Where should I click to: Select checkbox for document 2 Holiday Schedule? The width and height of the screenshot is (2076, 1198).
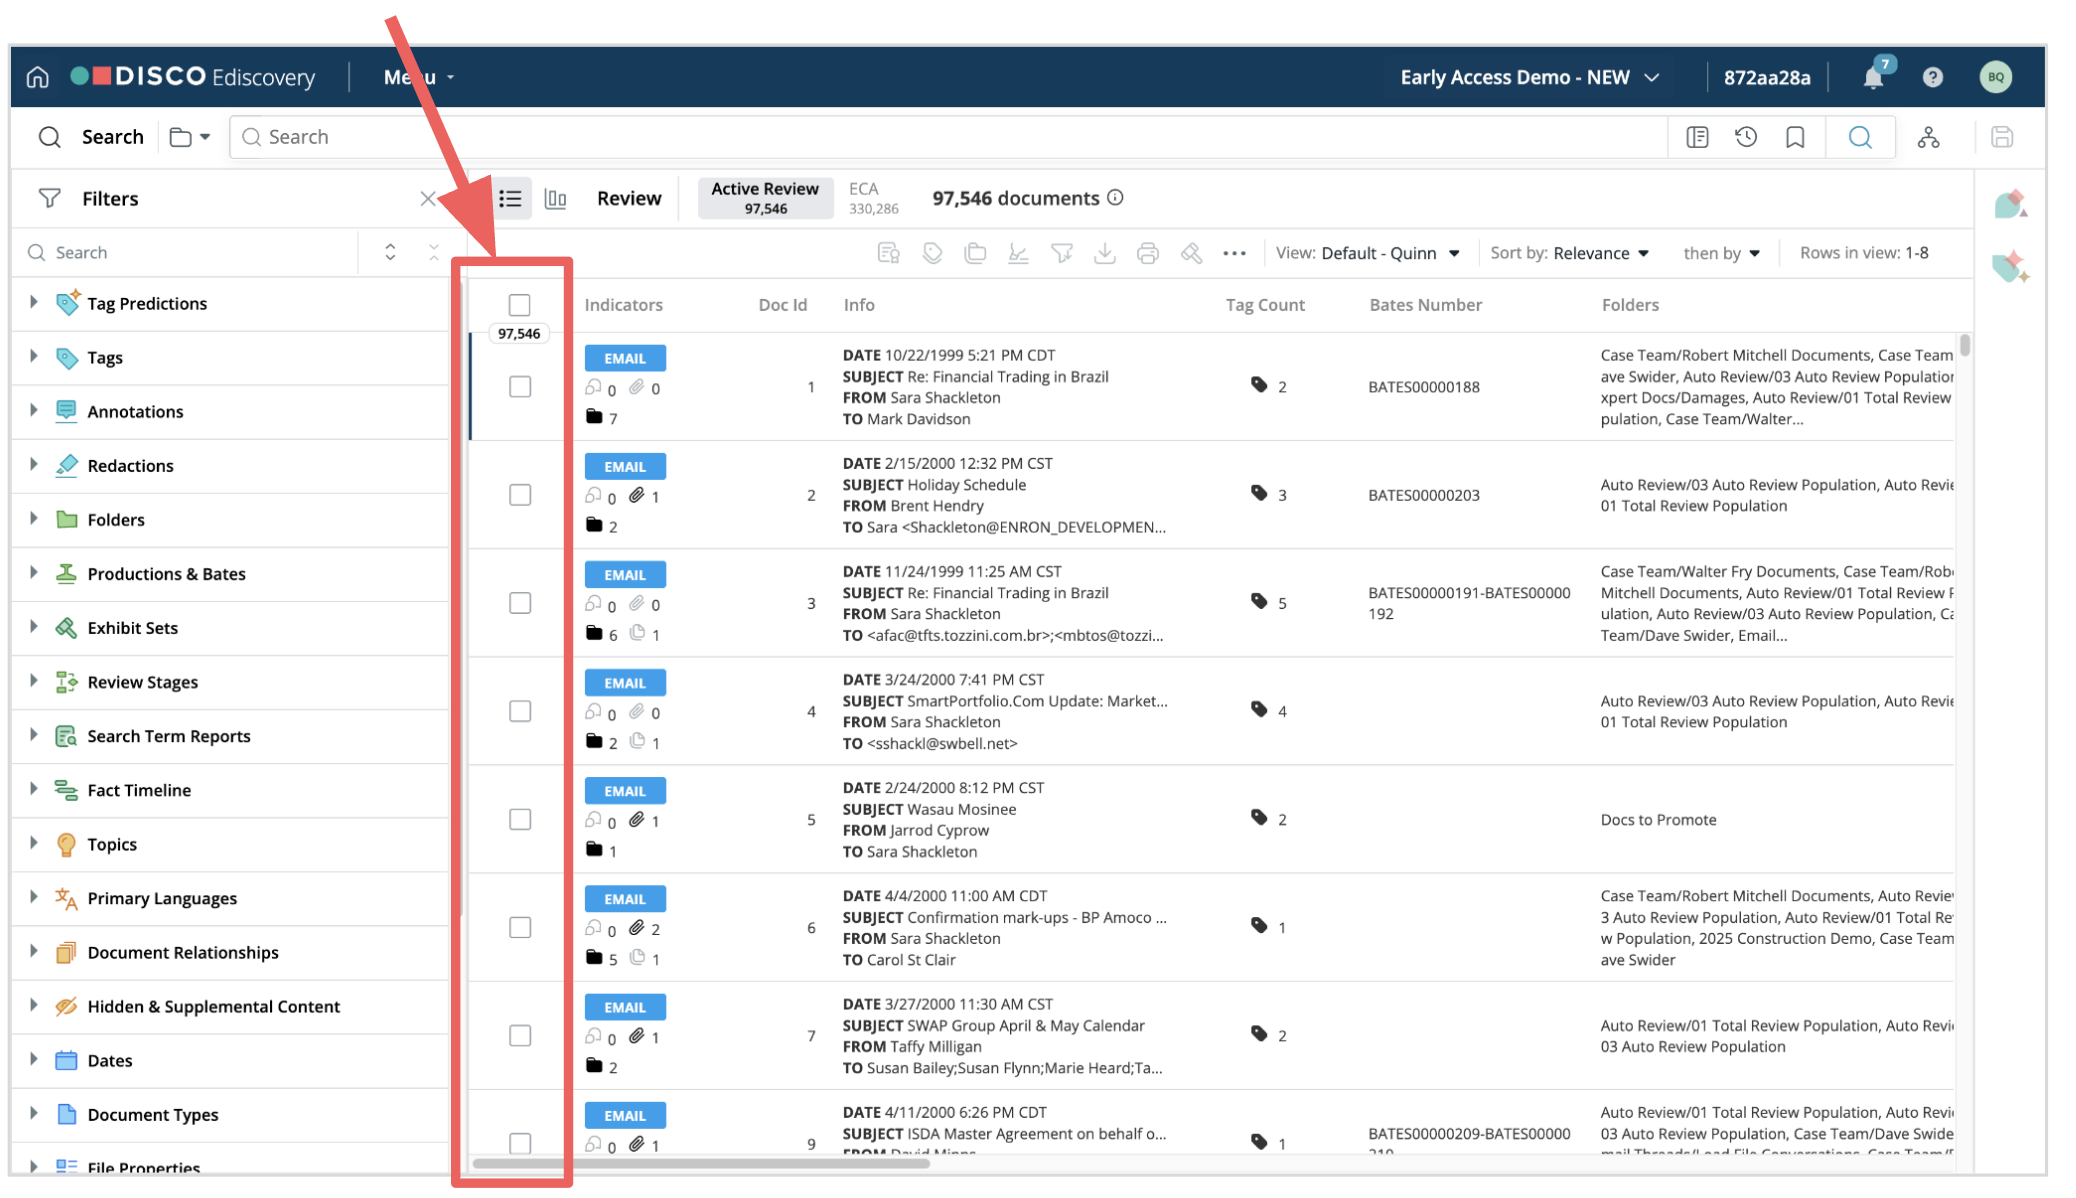click(519, 495)
